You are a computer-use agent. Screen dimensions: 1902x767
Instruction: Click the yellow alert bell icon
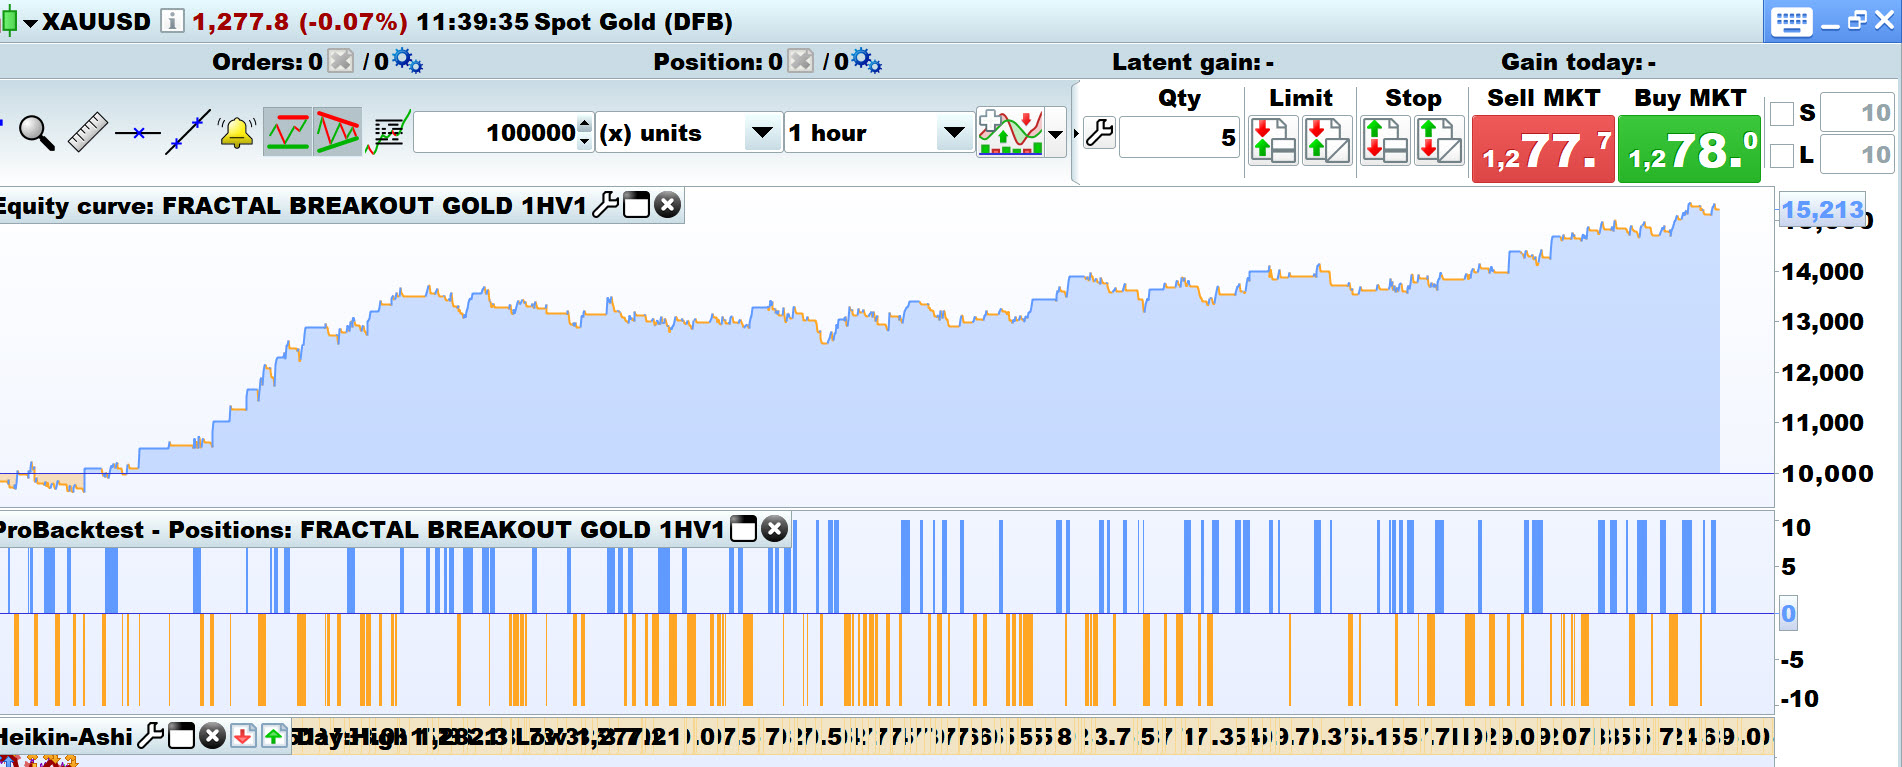pos(237,133)
